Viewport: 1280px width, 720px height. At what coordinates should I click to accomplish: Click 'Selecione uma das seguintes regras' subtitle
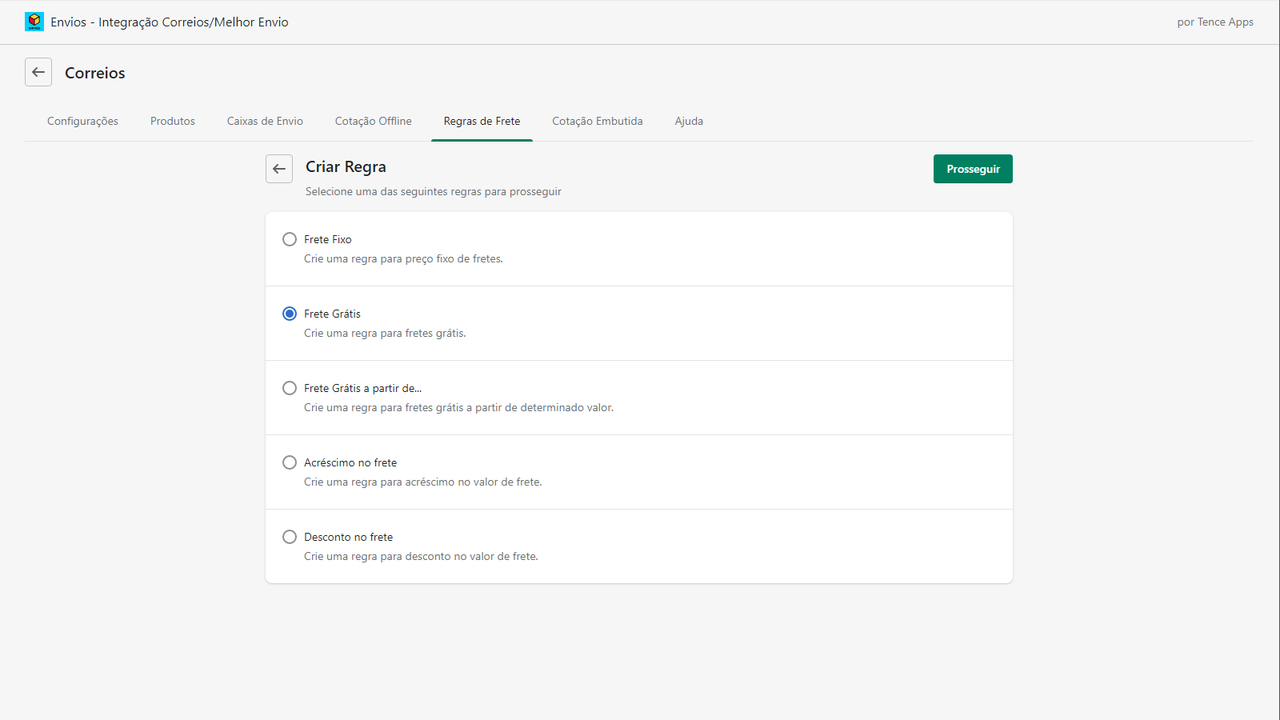click(x=433, y=191)
